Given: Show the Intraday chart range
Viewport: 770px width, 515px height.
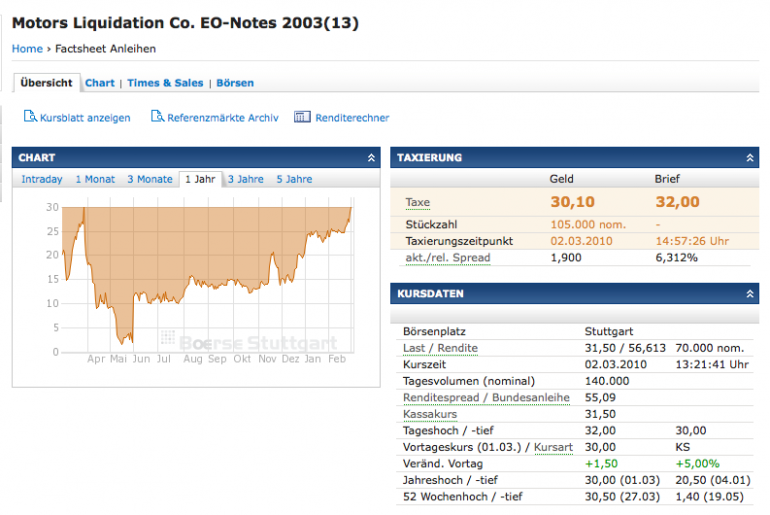Looking at the screenshot, I should [42, 180].
